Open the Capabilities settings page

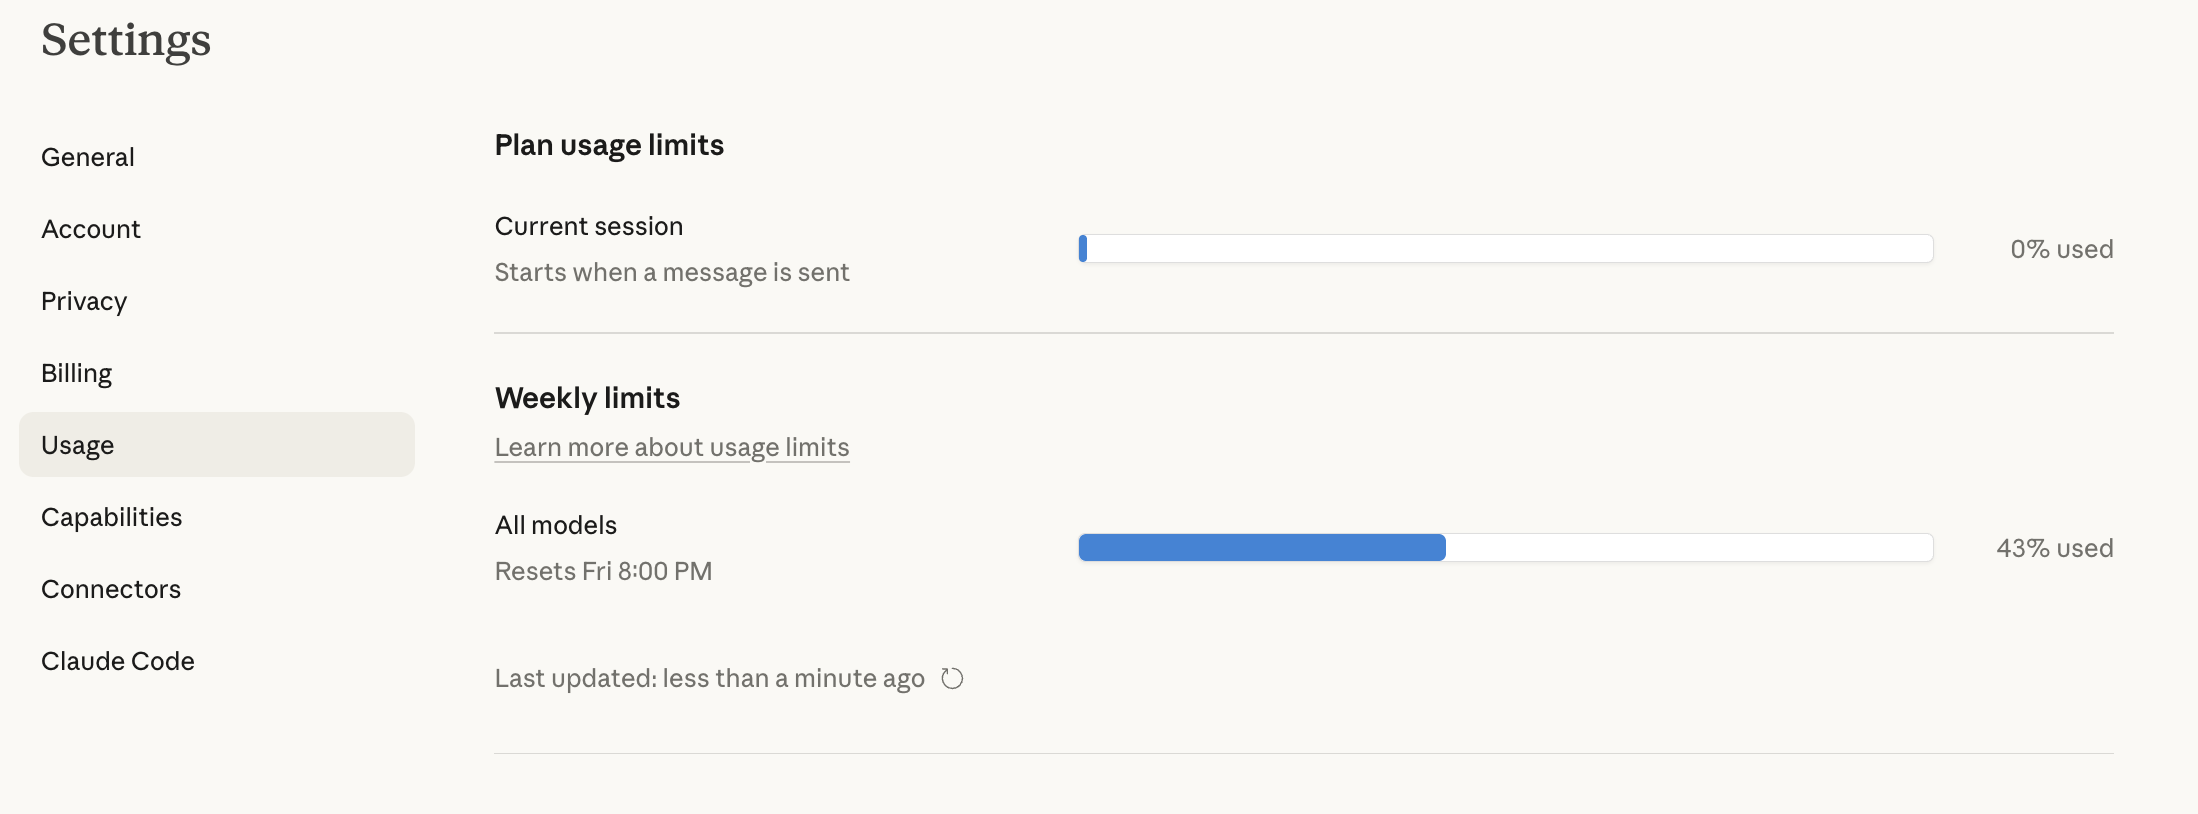click(112, 517)
